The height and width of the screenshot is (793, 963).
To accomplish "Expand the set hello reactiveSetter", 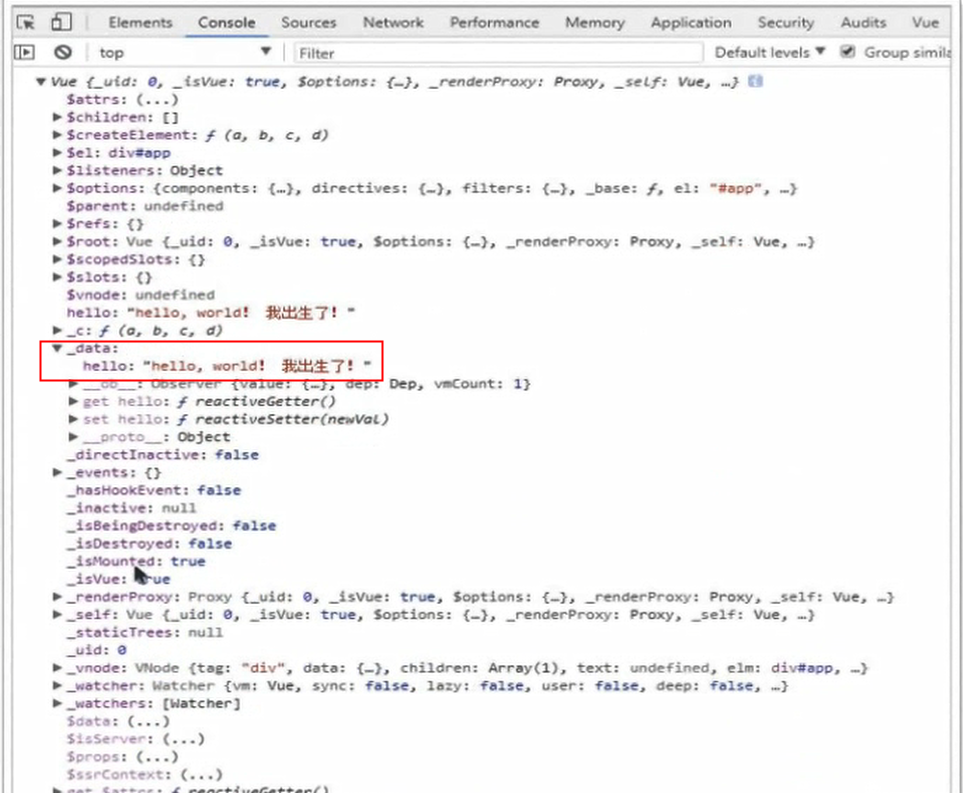I will [73, 420].
